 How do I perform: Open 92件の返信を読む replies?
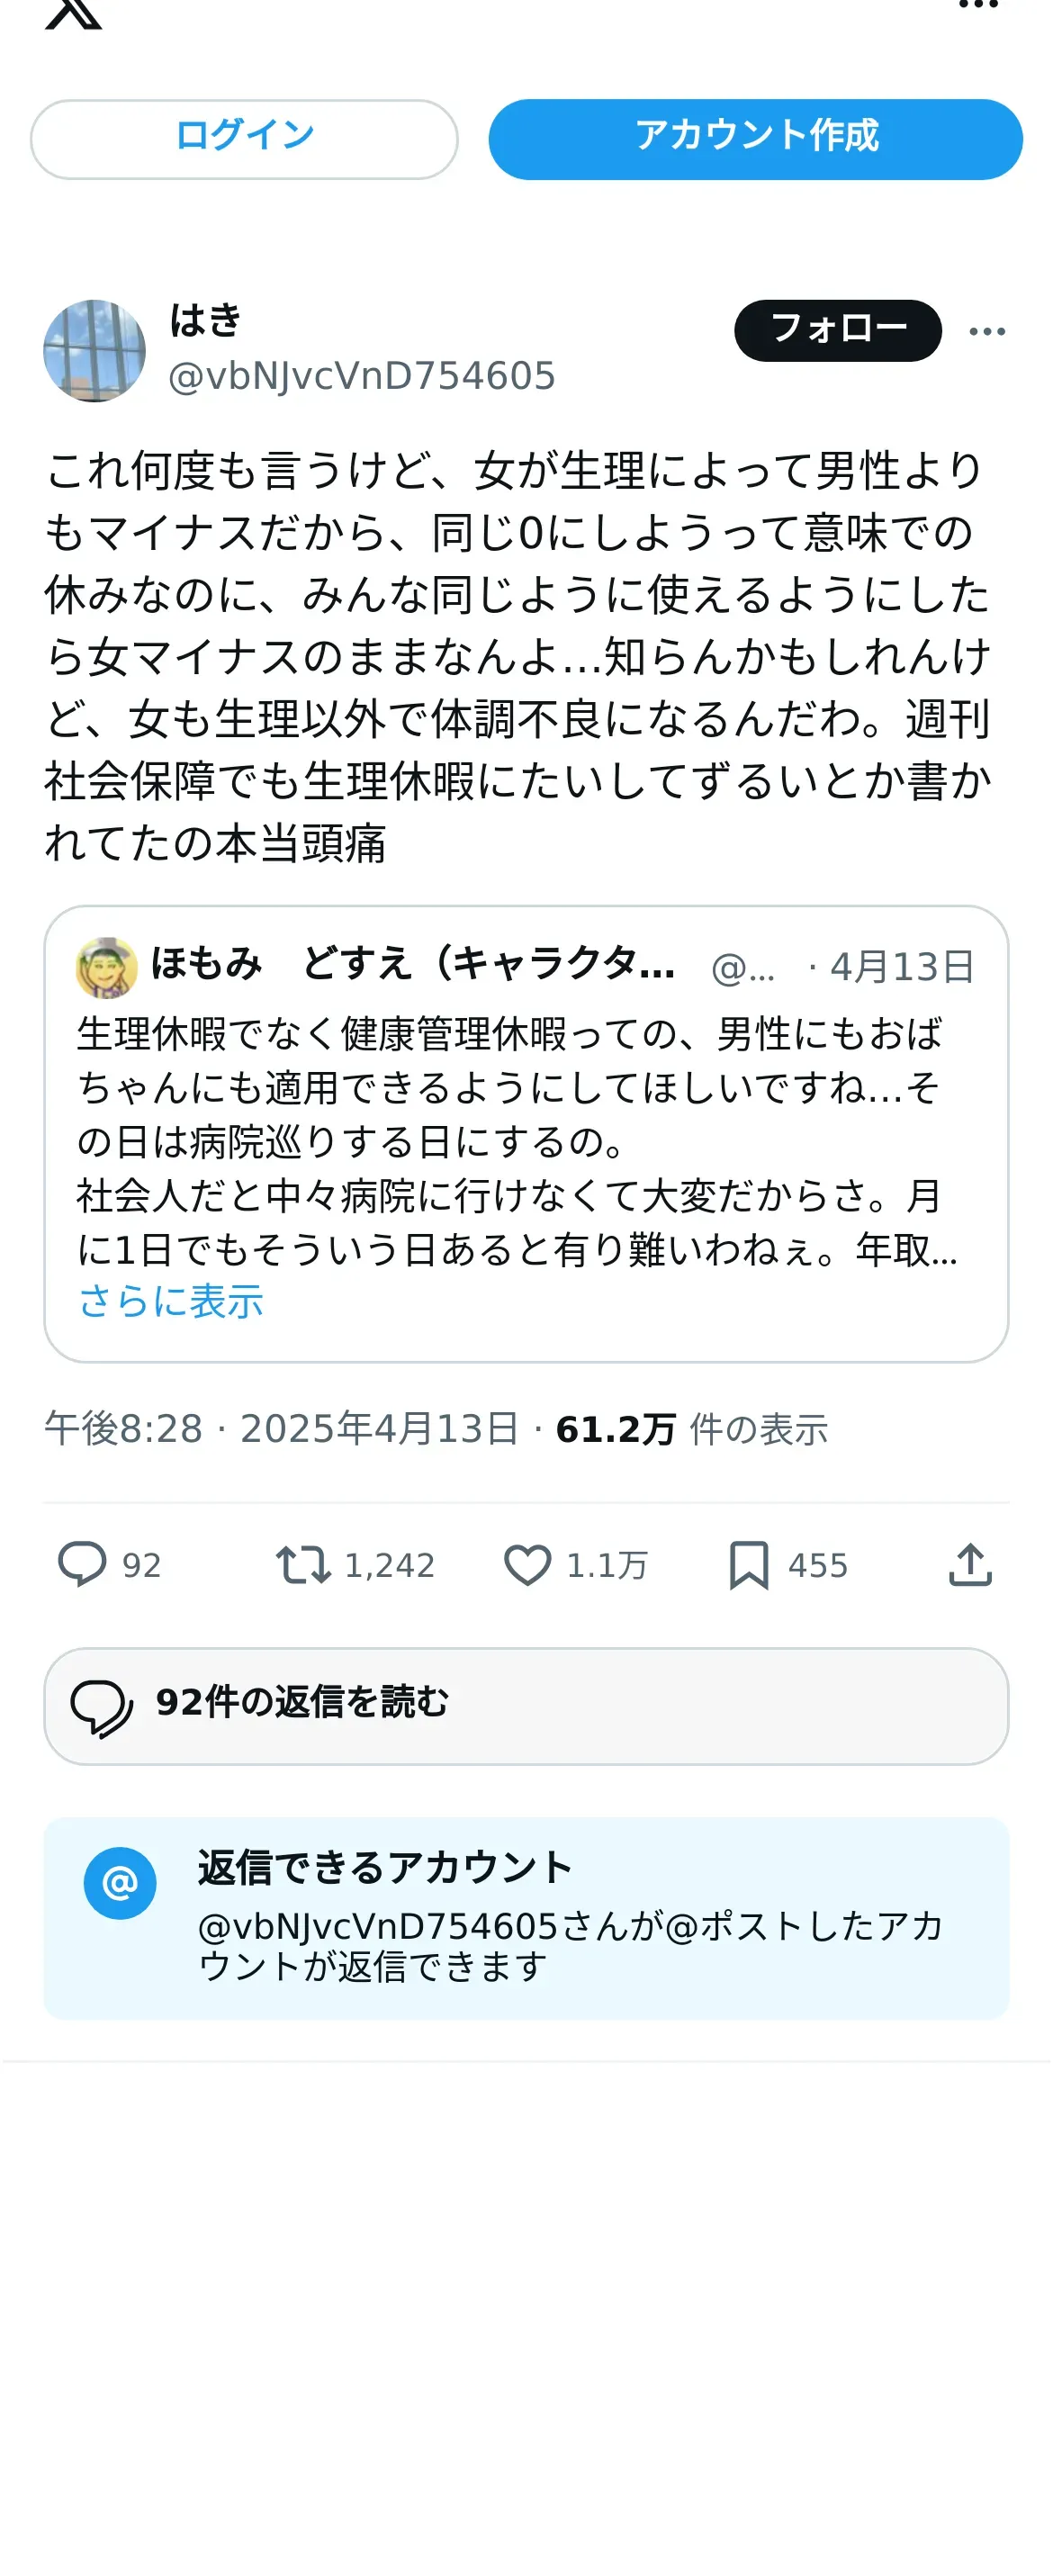pyautogui.click(x=526, y=1706)
